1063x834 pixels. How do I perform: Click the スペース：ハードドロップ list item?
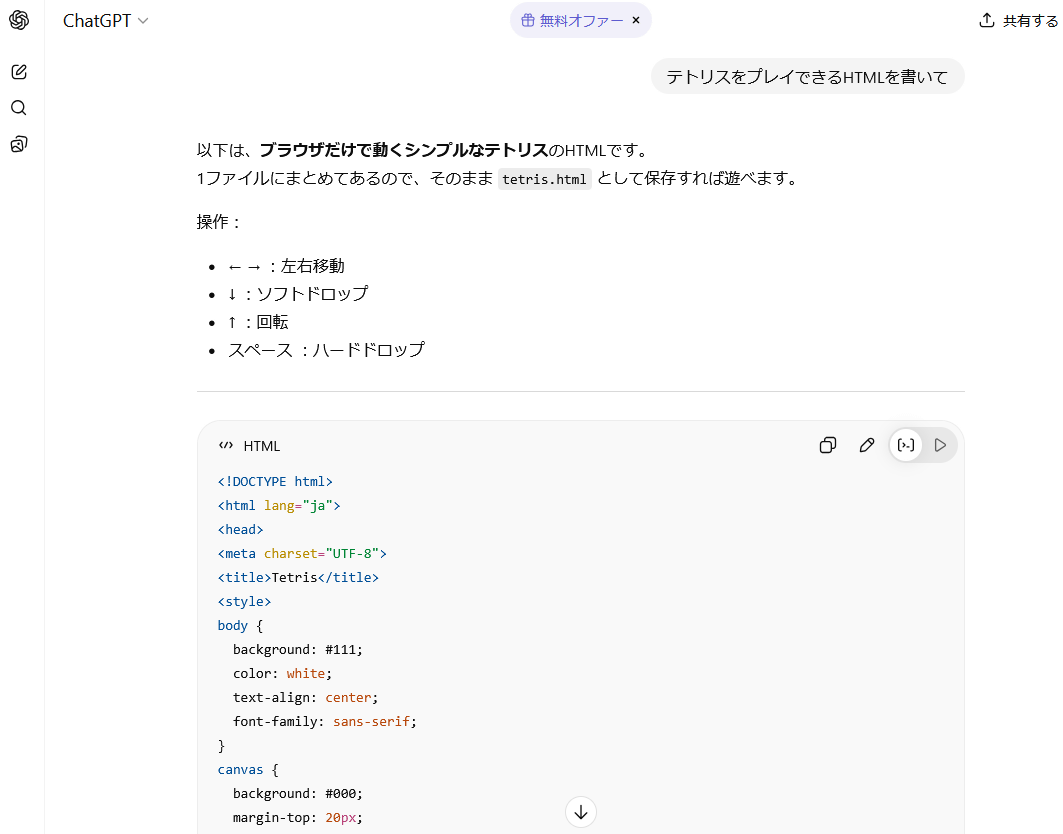pyautogui.click(x=326, y=350)
